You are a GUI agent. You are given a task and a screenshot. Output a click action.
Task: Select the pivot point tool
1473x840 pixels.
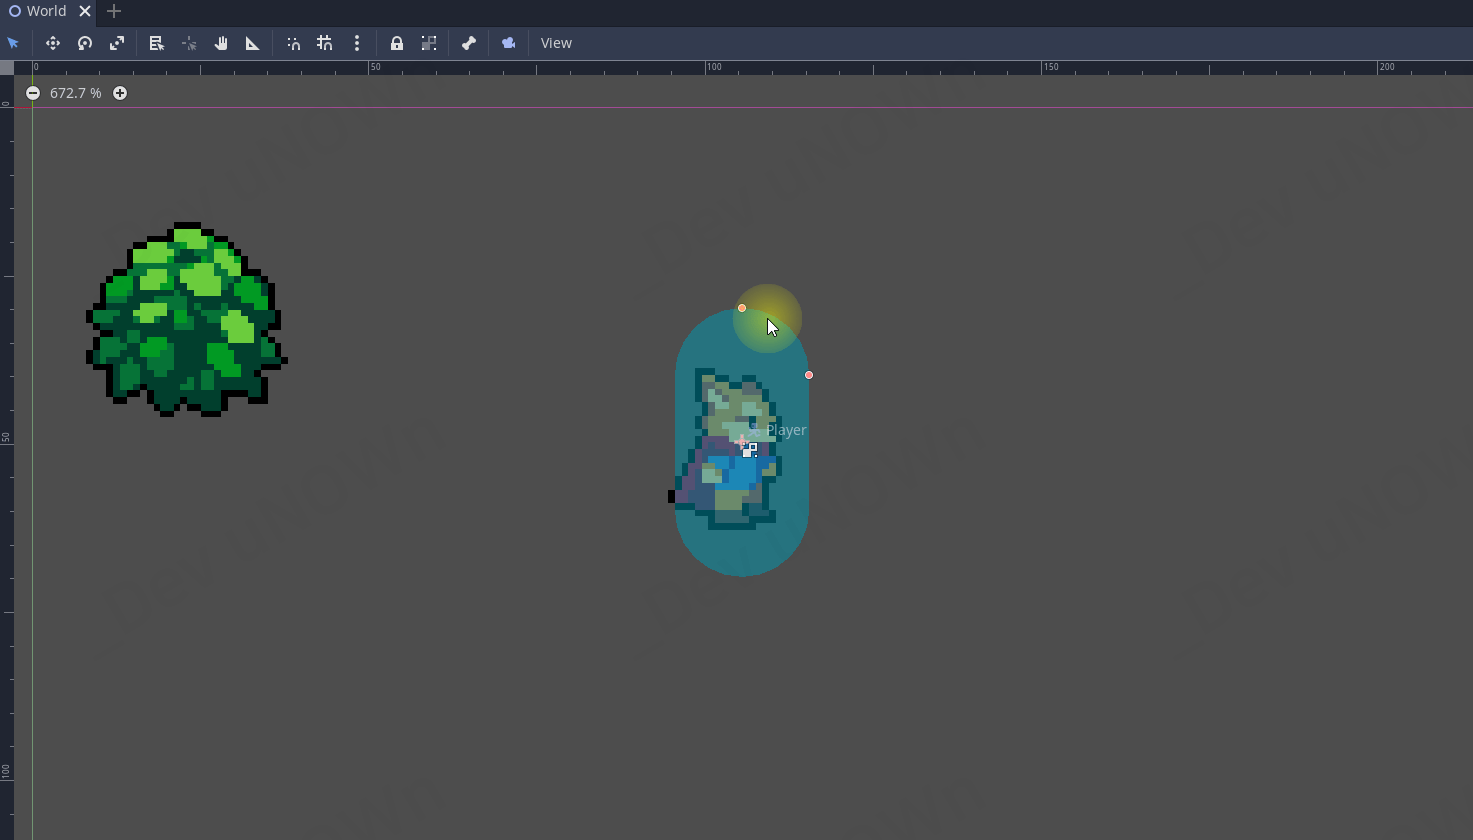189,43
